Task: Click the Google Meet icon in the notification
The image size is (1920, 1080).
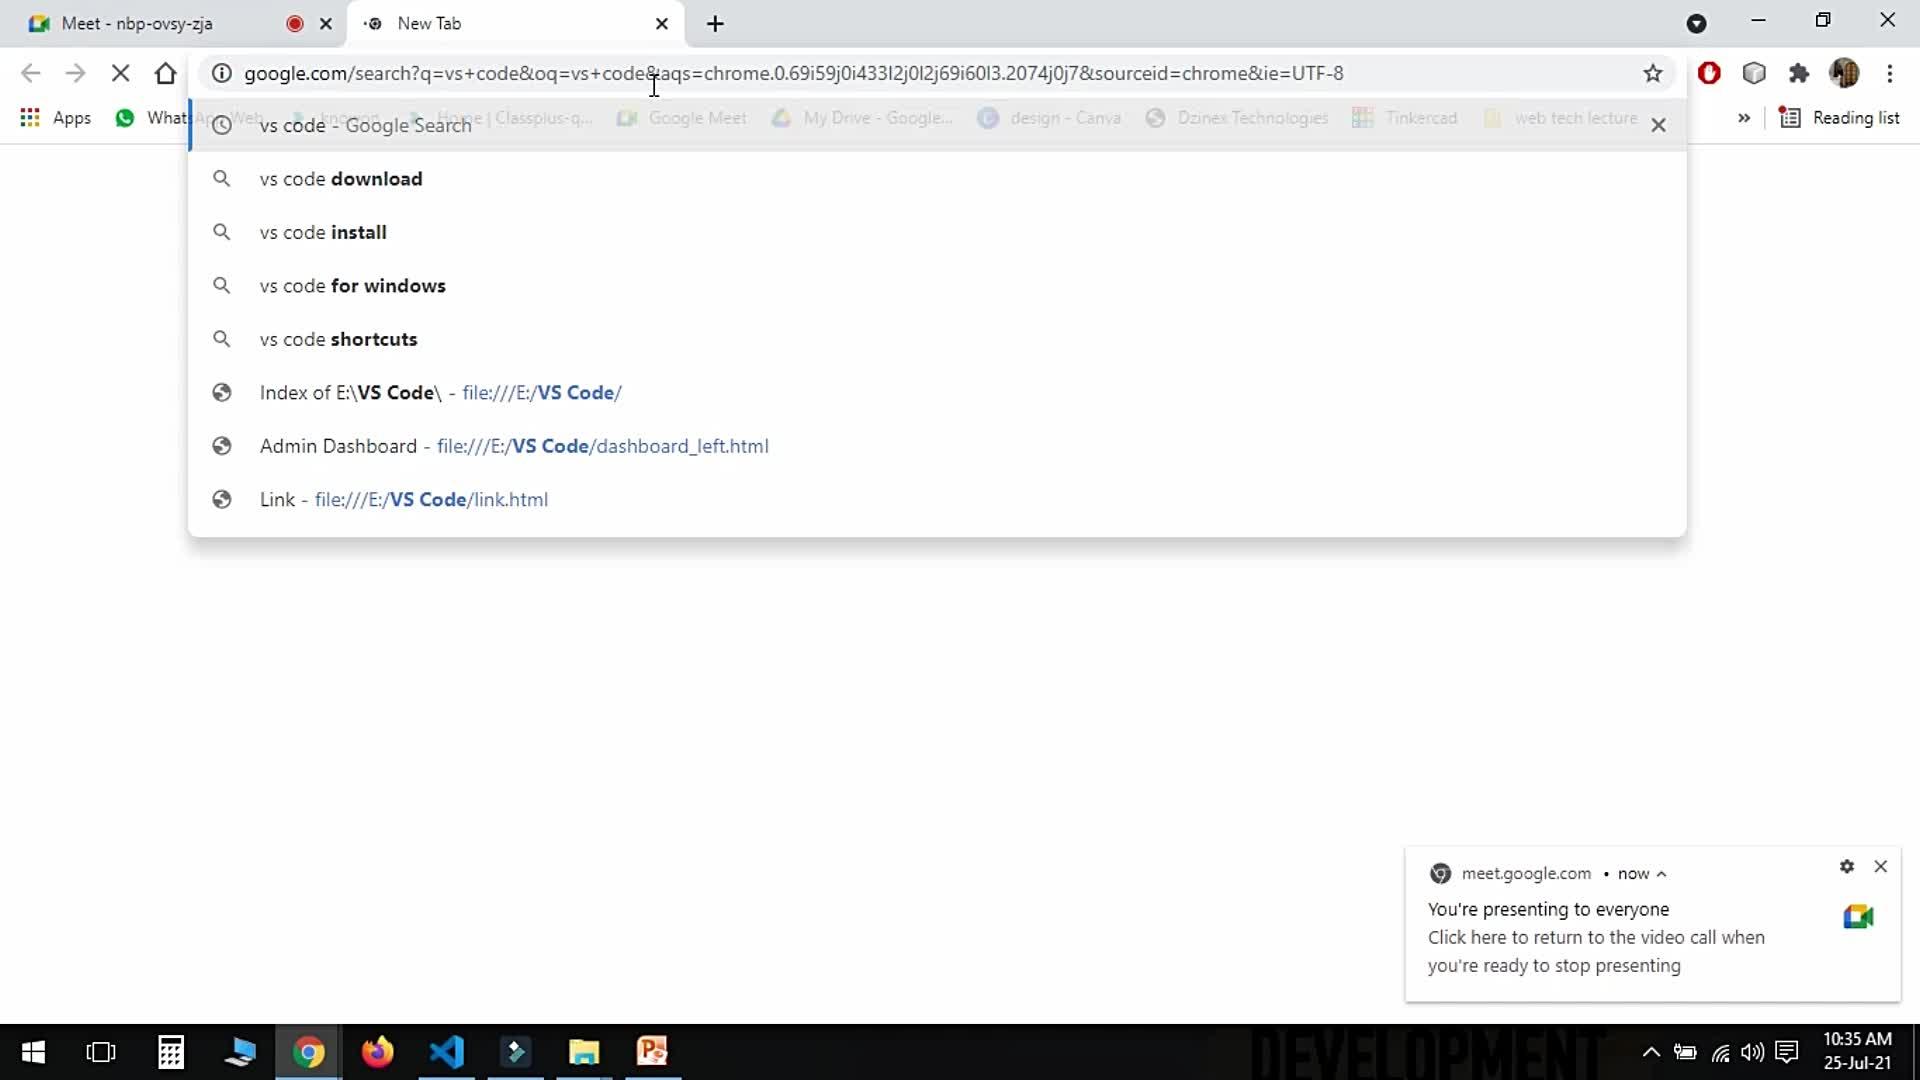Action: pyautogui.click(x=1858, y=916)
